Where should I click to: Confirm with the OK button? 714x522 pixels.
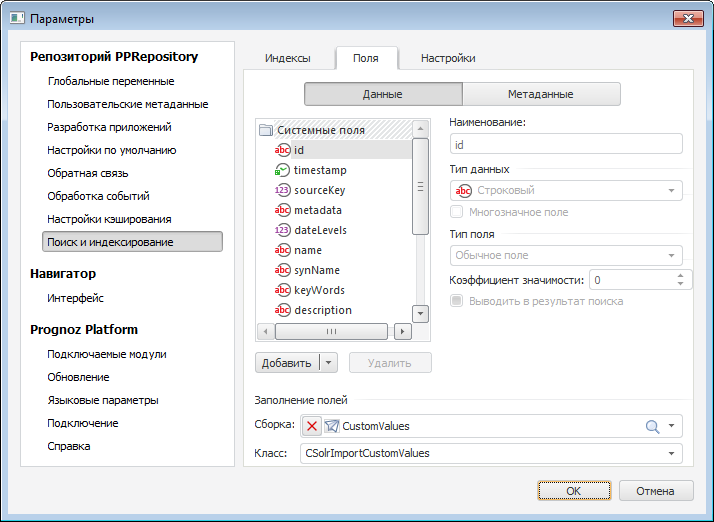574,491
